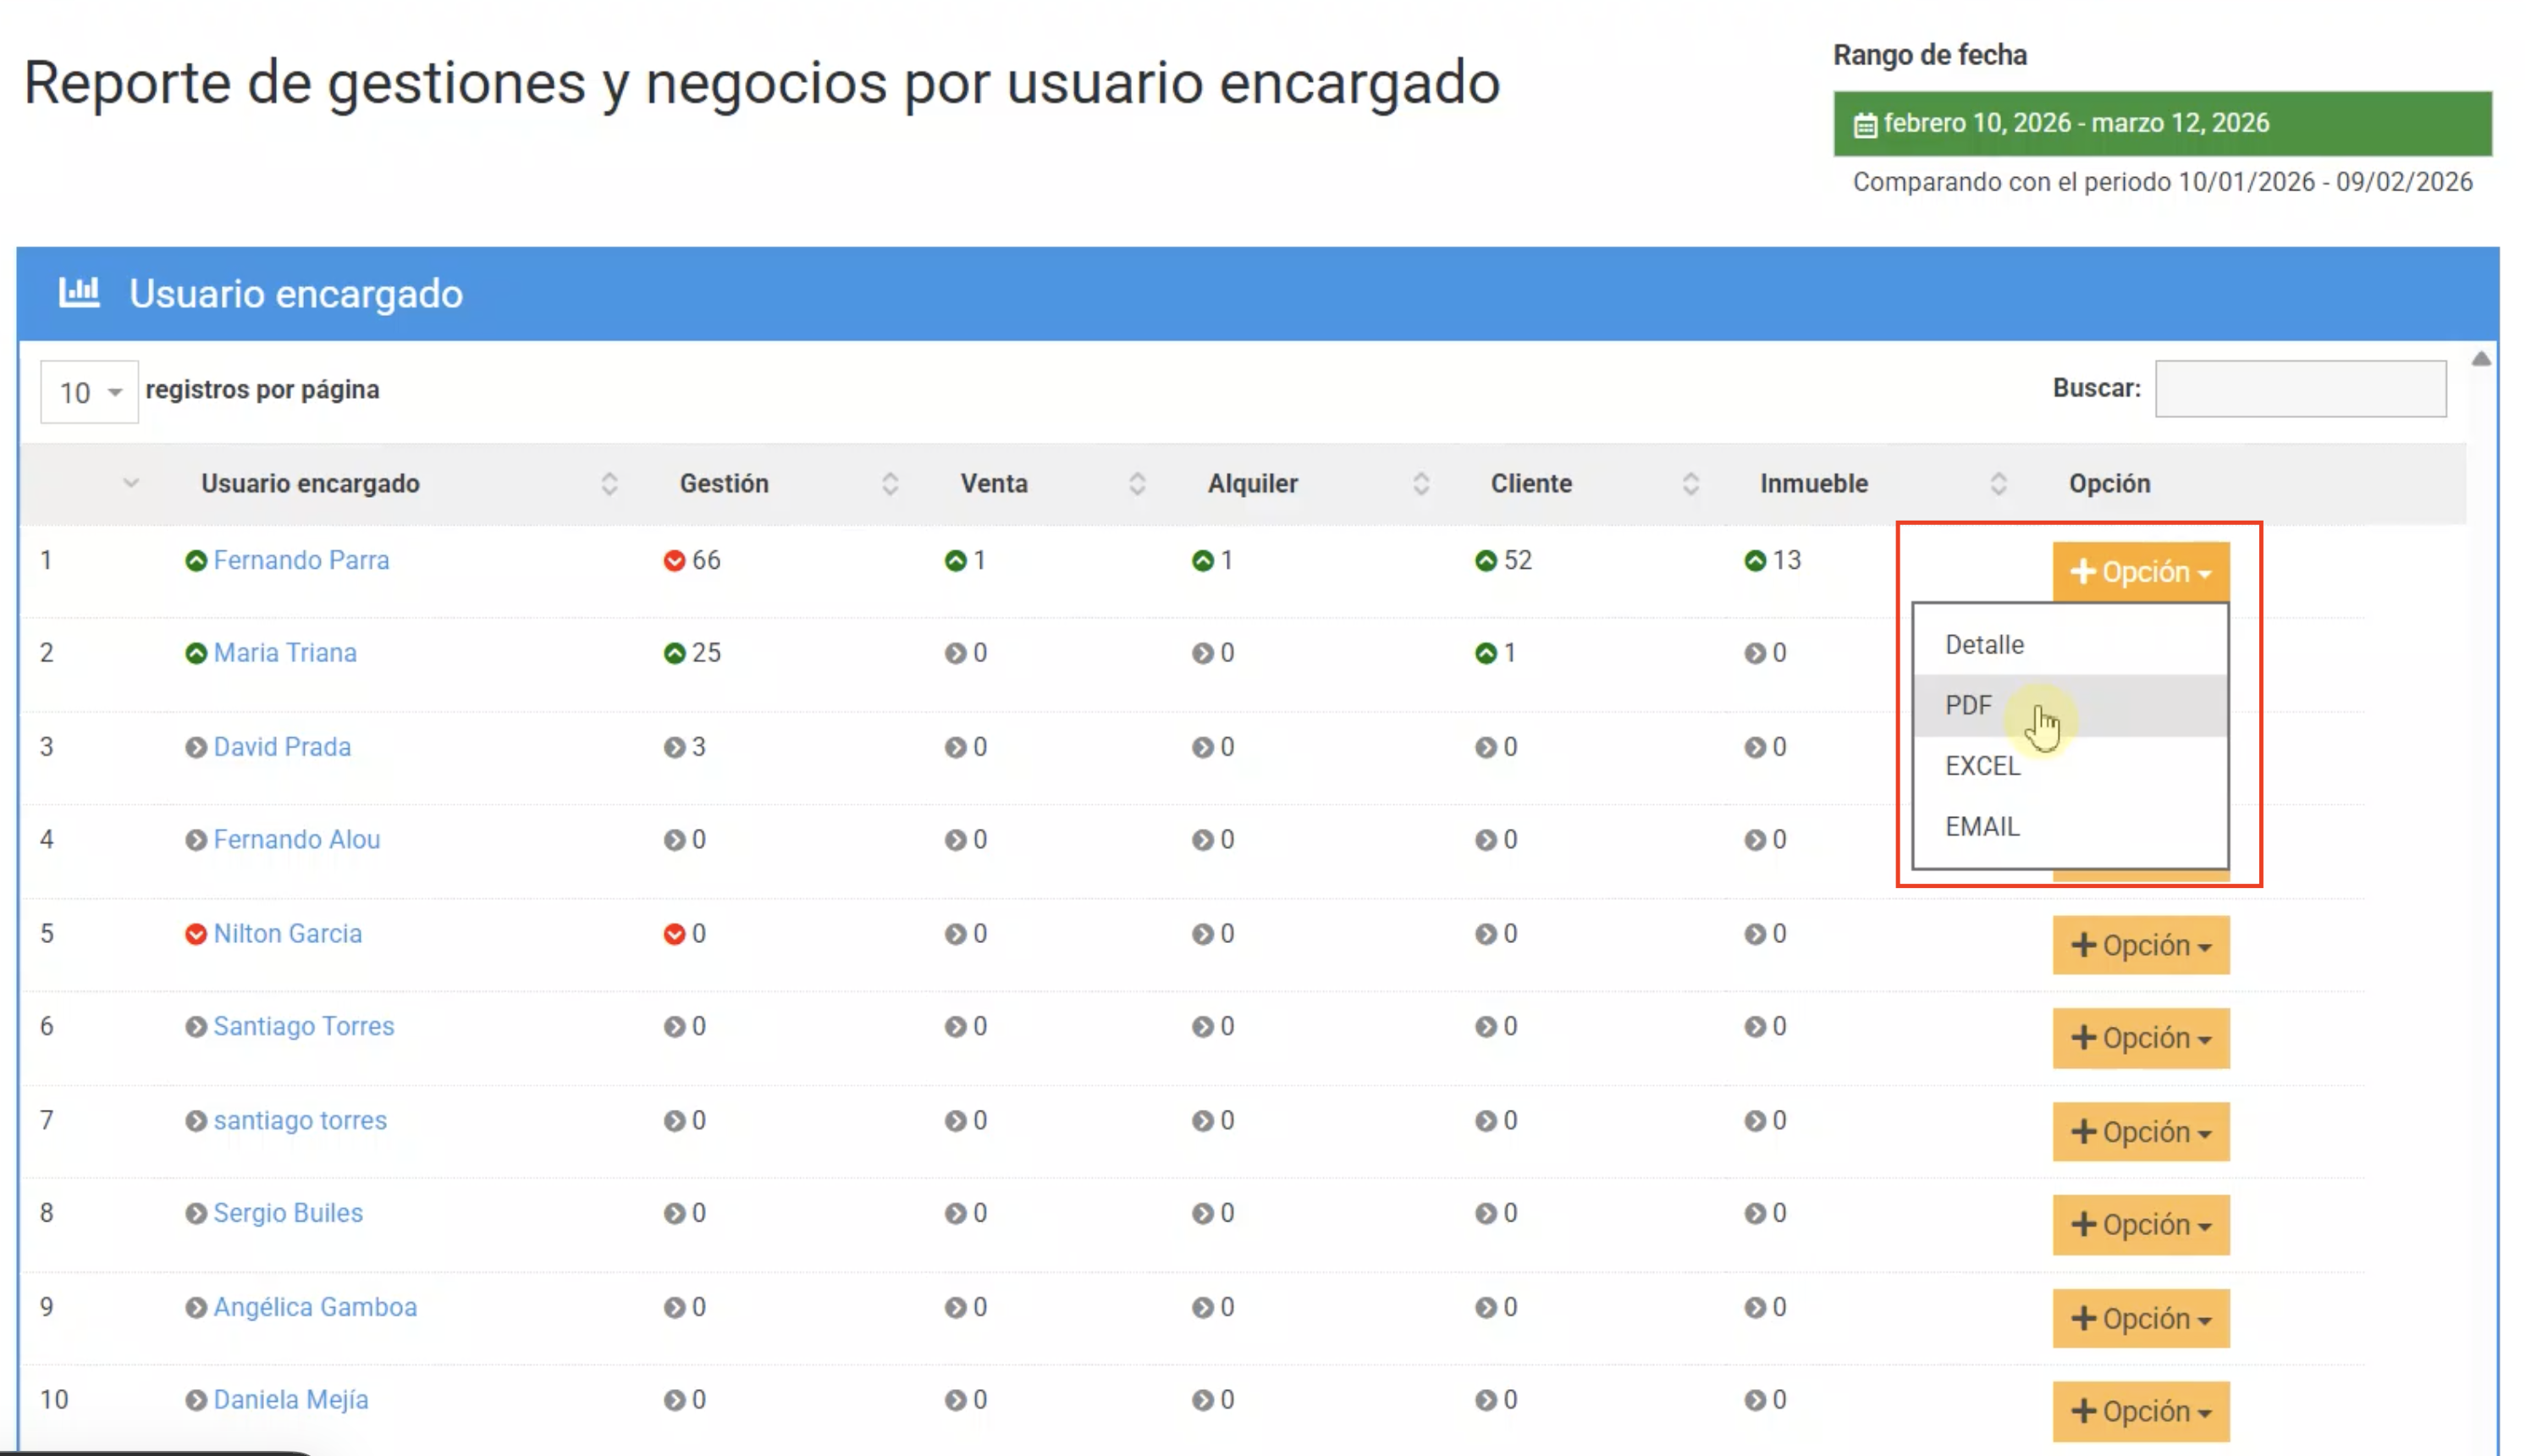2531x1456 pixels.
Task: Sort table by Cliente column arrows
Action: tap(1690, 484)
